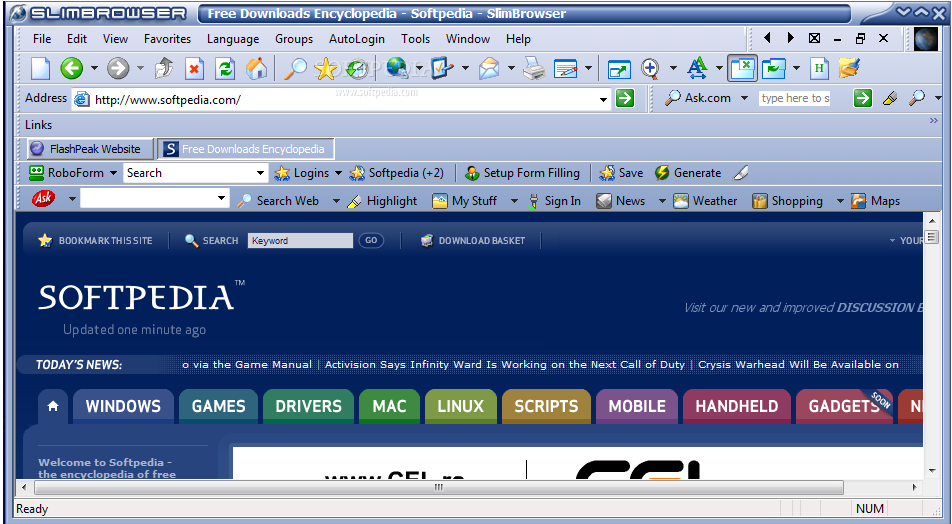Click the RoboForm Save button
The width and height of the screenshot is (952, 524).
[x=621, y=173]
